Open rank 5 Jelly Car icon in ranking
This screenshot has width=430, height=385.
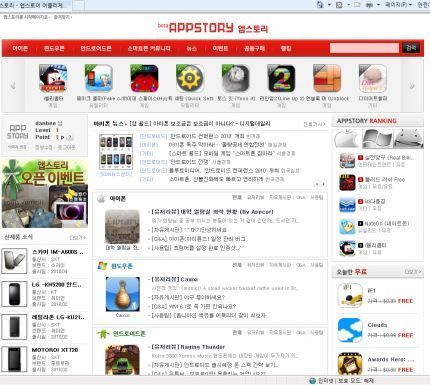[x=347, y=248]
